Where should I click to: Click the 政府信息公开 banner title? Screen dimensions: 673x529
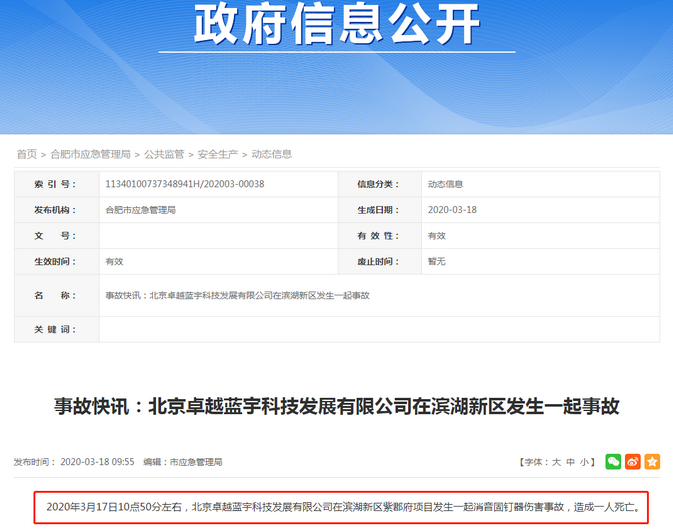[x=337, y=24]
